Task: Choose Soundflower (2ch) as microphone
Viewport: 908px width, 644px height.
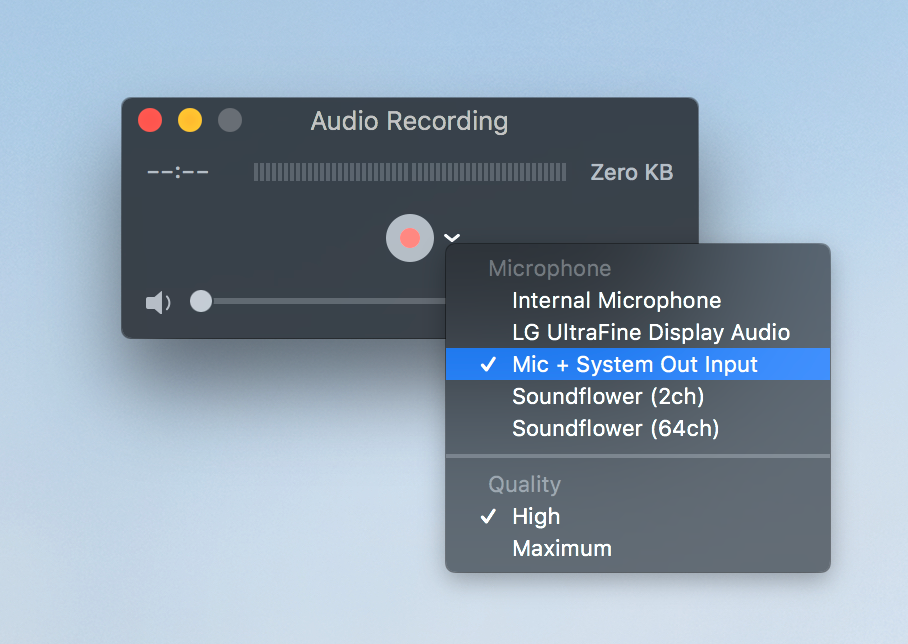Action: tap(638, 397)
